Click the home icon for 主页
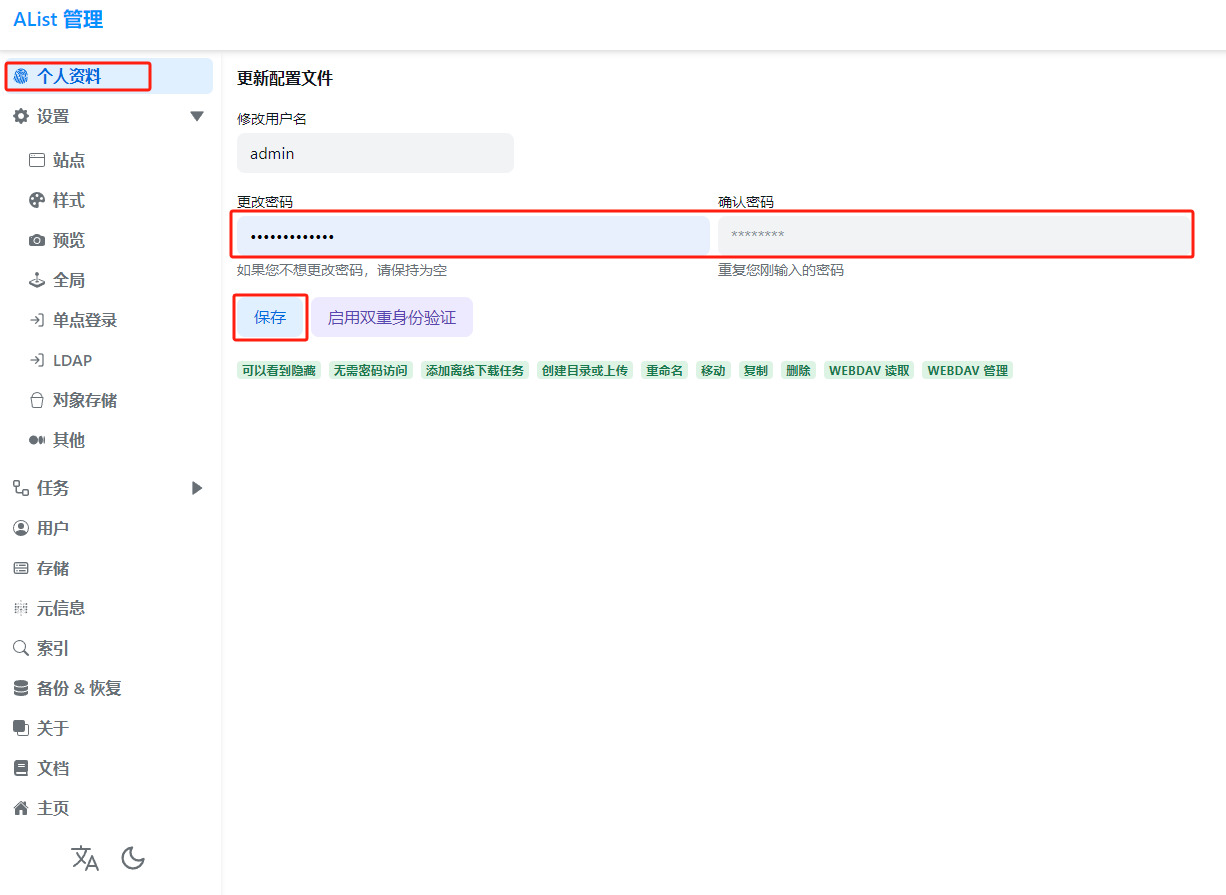This screenshot has width=1226, height=895. coord(20,808)
